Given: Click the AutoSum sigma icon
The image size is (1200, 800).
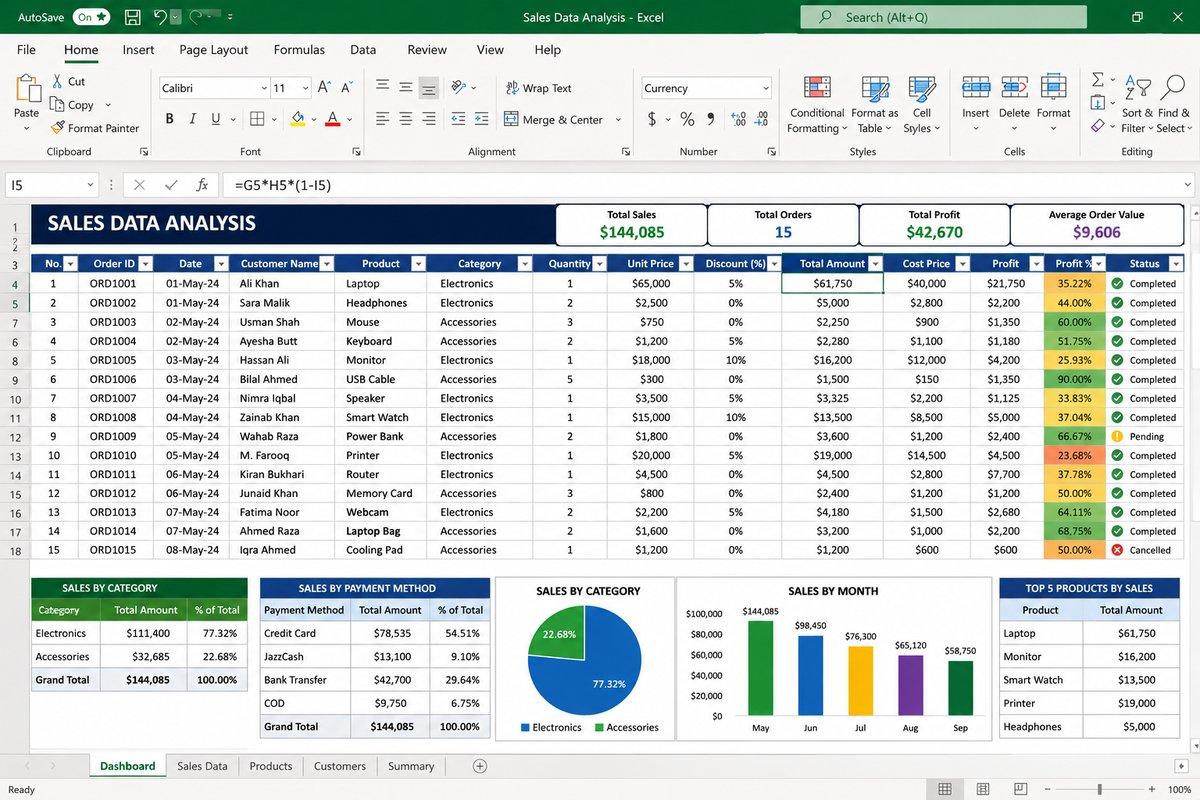Looking at the screenshot, I should 1098,80.
